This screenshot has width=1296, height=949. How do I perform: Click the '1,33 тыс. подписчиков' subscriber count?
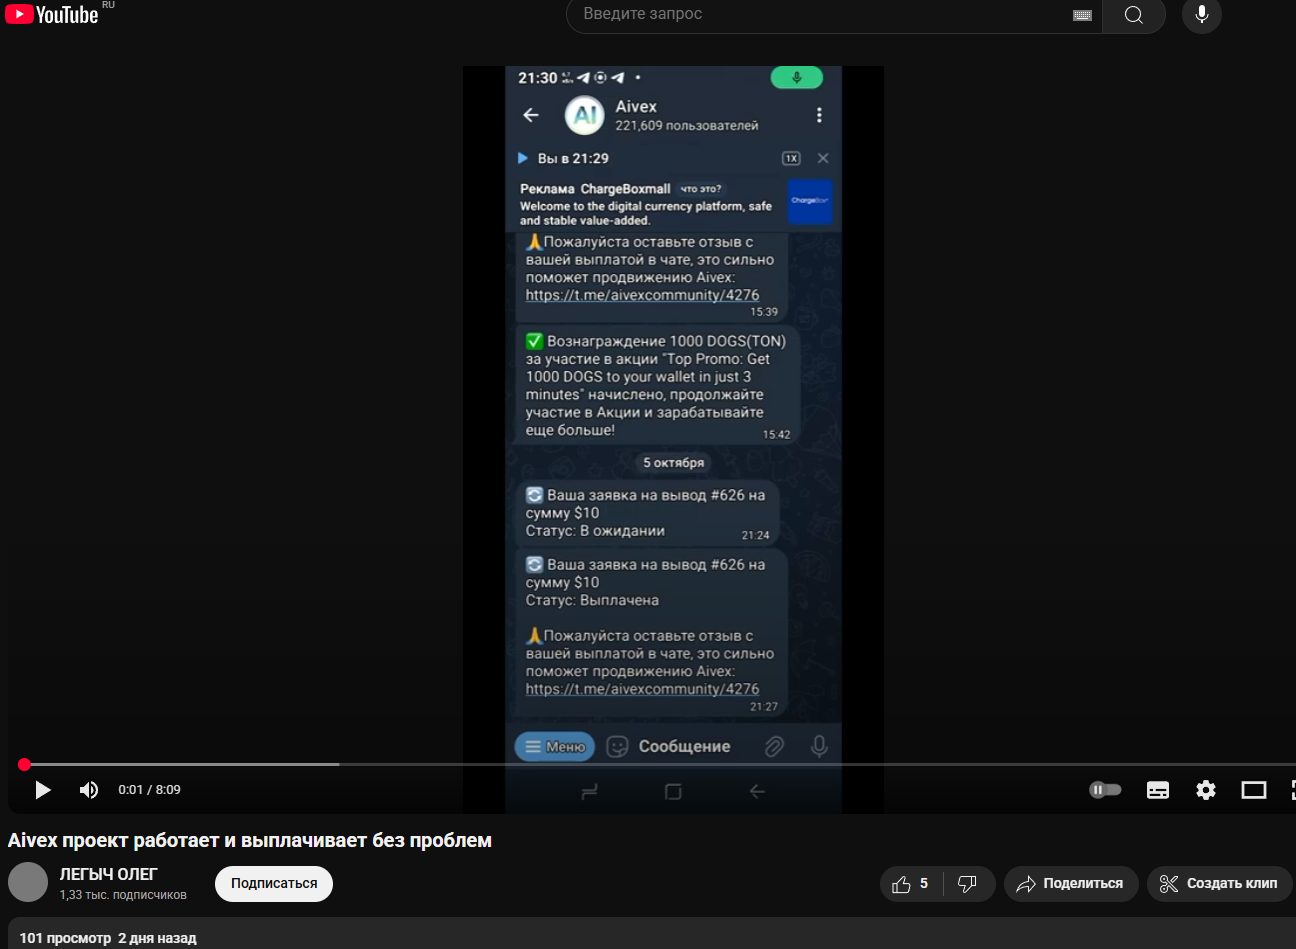[x=123, y=895]
